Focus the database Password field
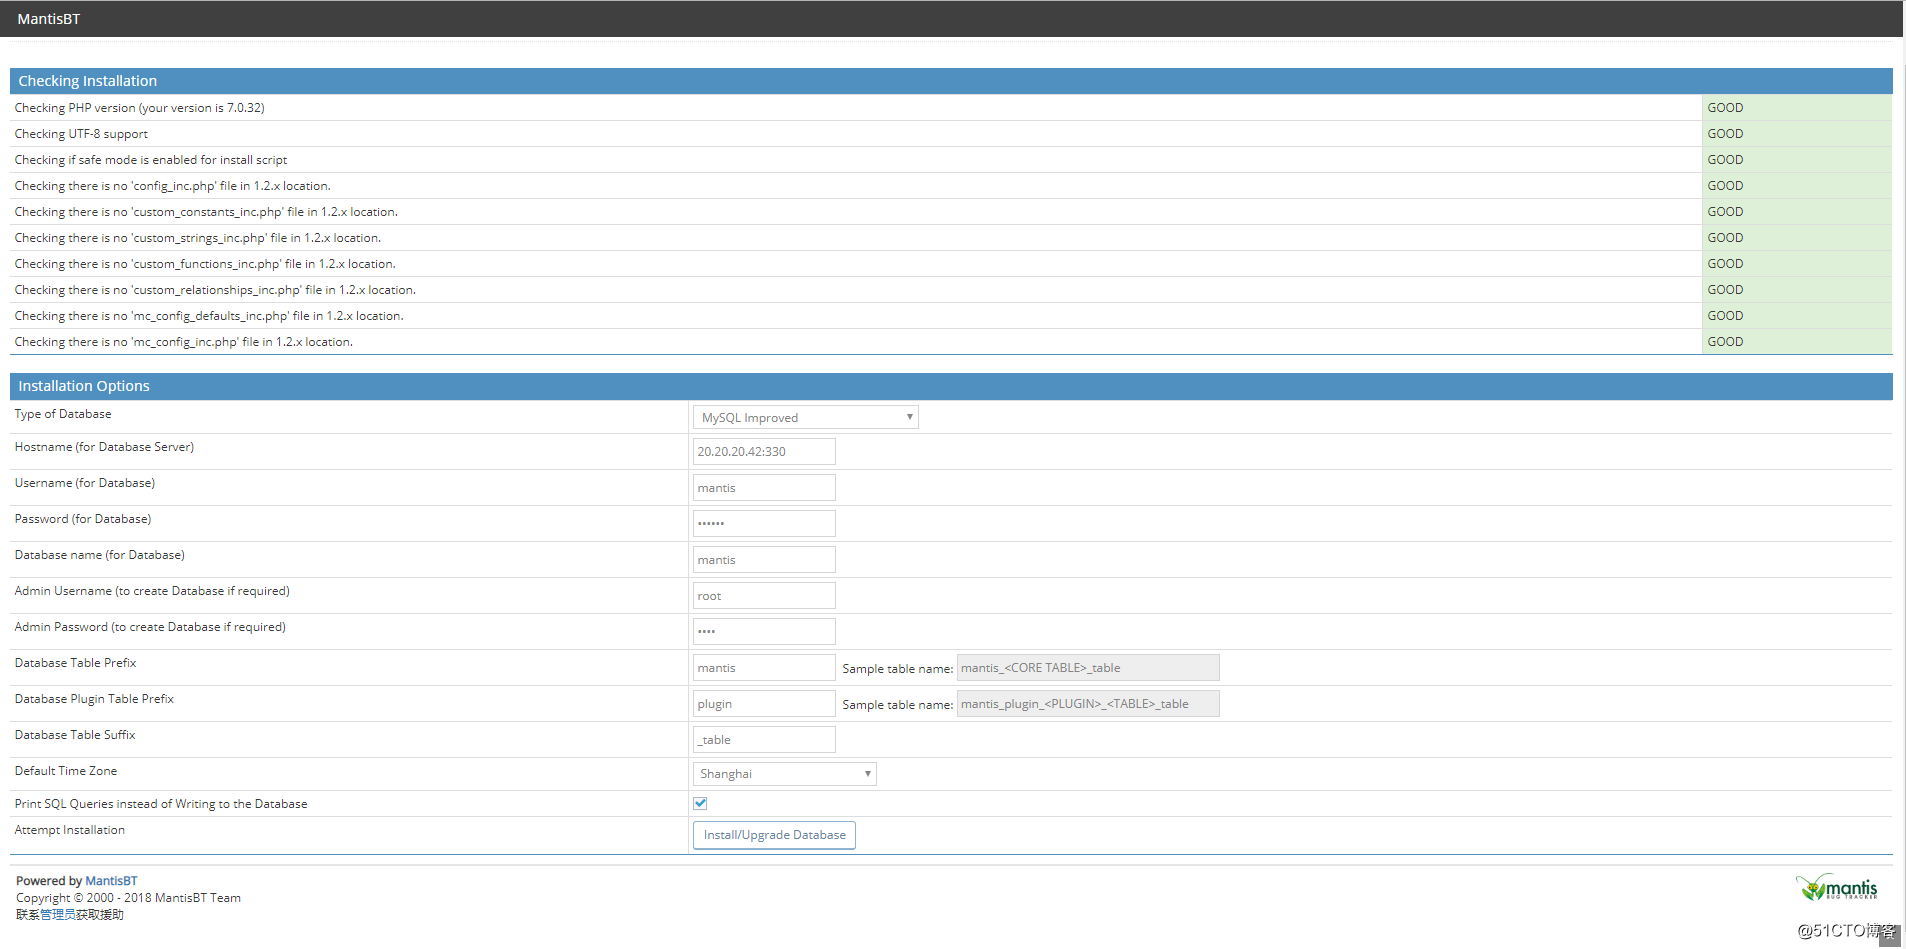Screen dimensions: 1906x949 pos(764,523)
